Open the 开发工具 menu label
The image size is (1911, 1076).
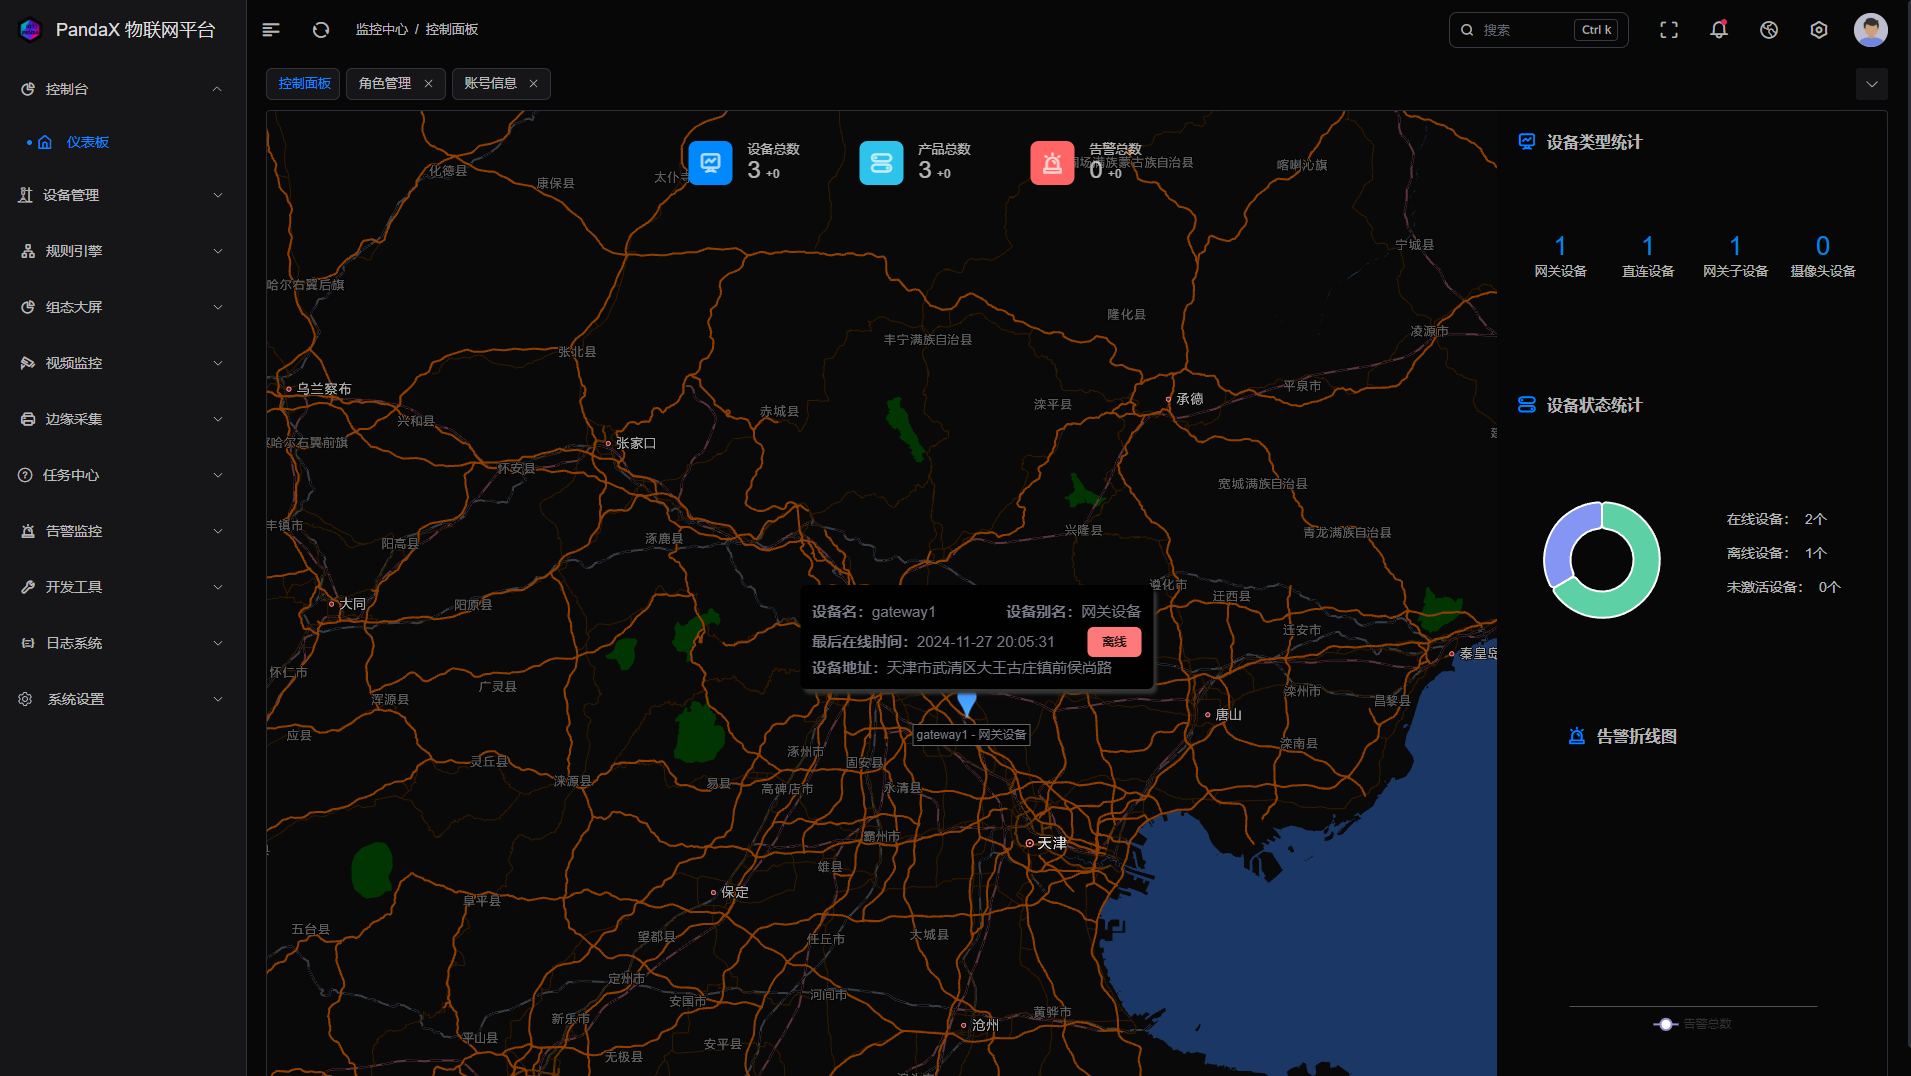(x=74, y=587)
